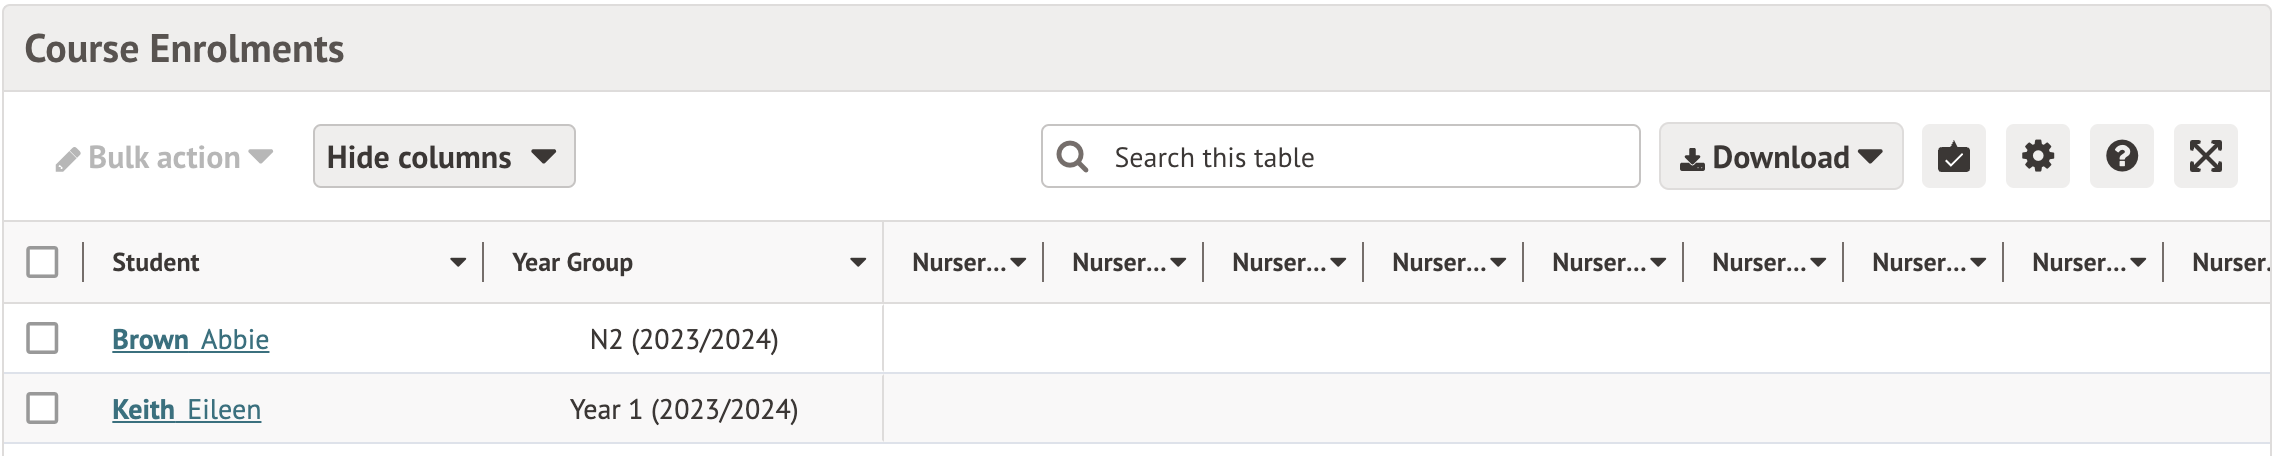Click the Student column header
Viewport: 2292px width, 456px height.
pyautogui.click(x=156, y=263)
